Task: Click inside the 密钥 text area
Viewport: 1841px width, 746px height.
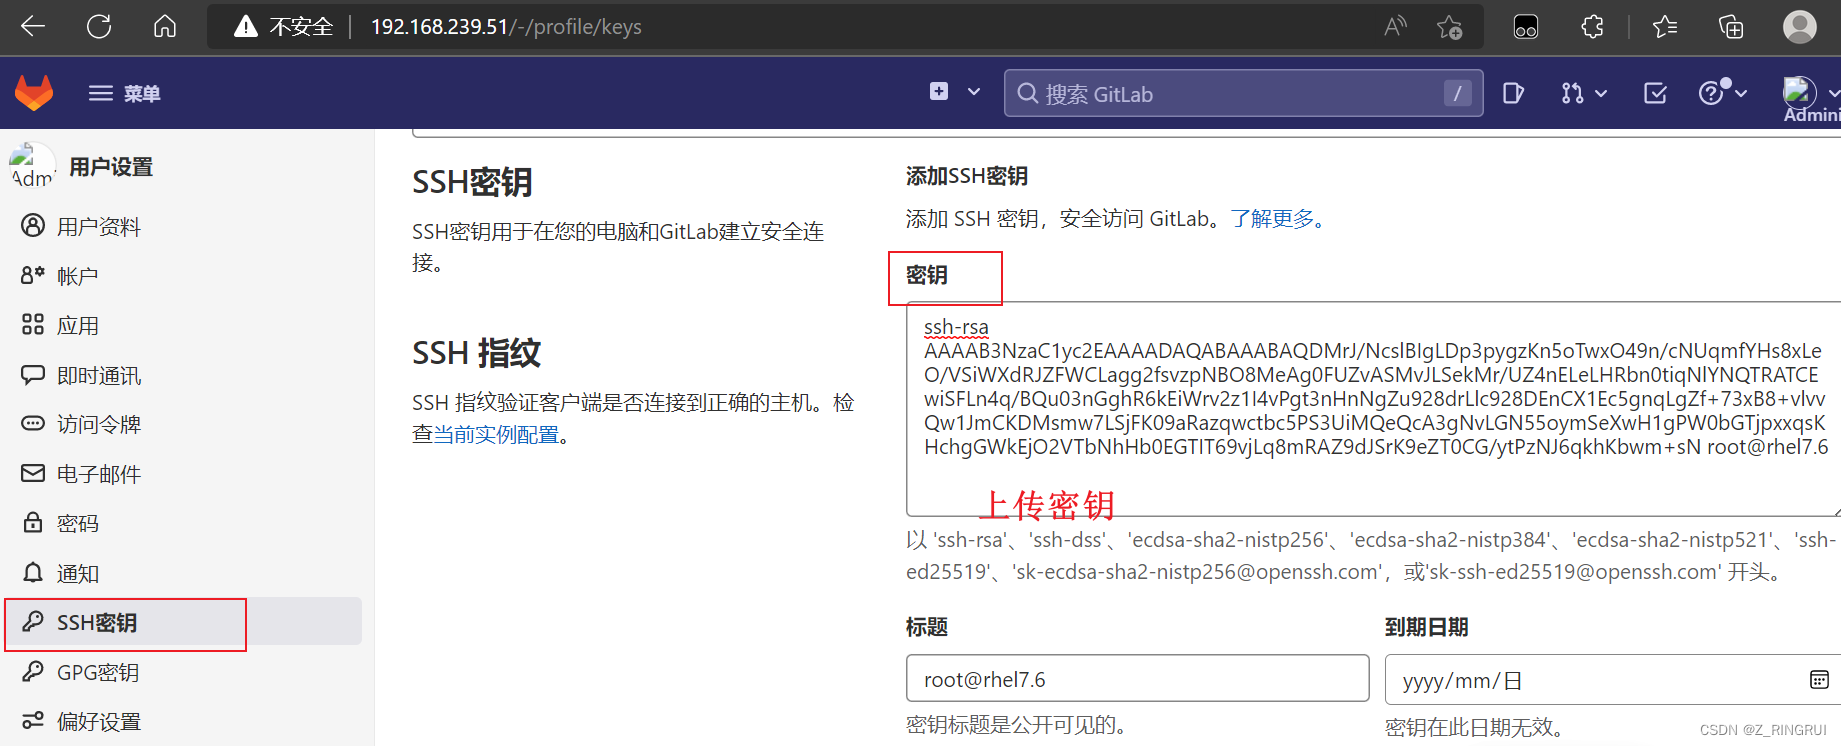Action: point(1373,409)
